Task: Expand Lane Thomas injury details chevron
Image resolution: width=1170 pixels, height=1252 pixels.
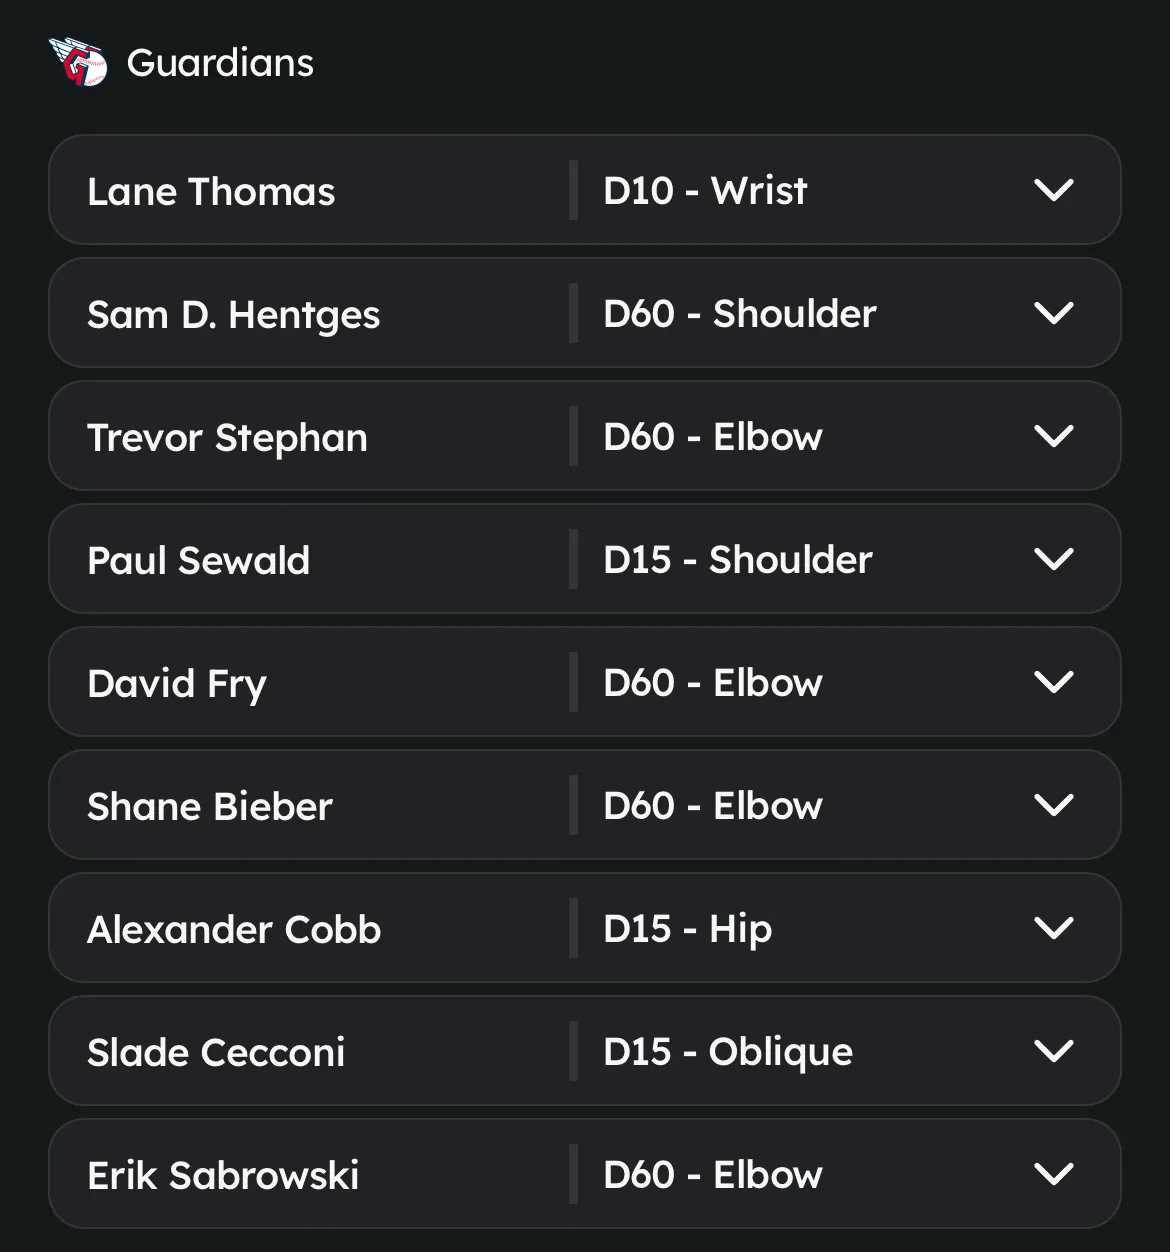Action: pos(1053,190)
